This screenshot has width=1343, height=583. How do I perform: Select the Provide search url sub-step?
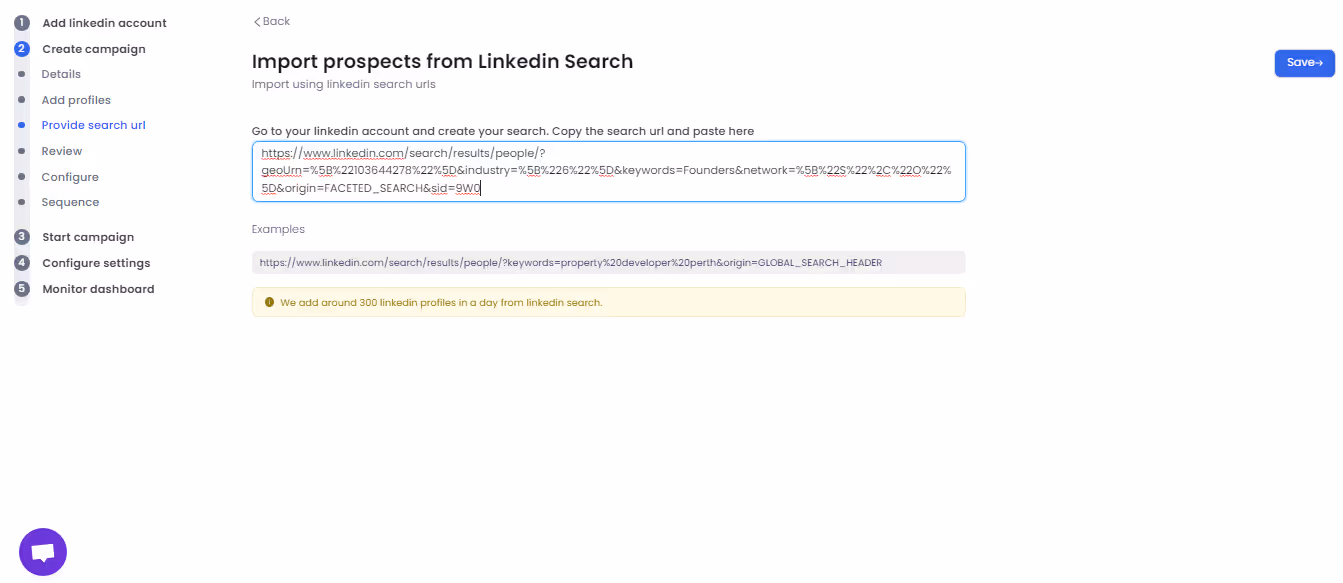pyautogui.click(x=93, y=125)
